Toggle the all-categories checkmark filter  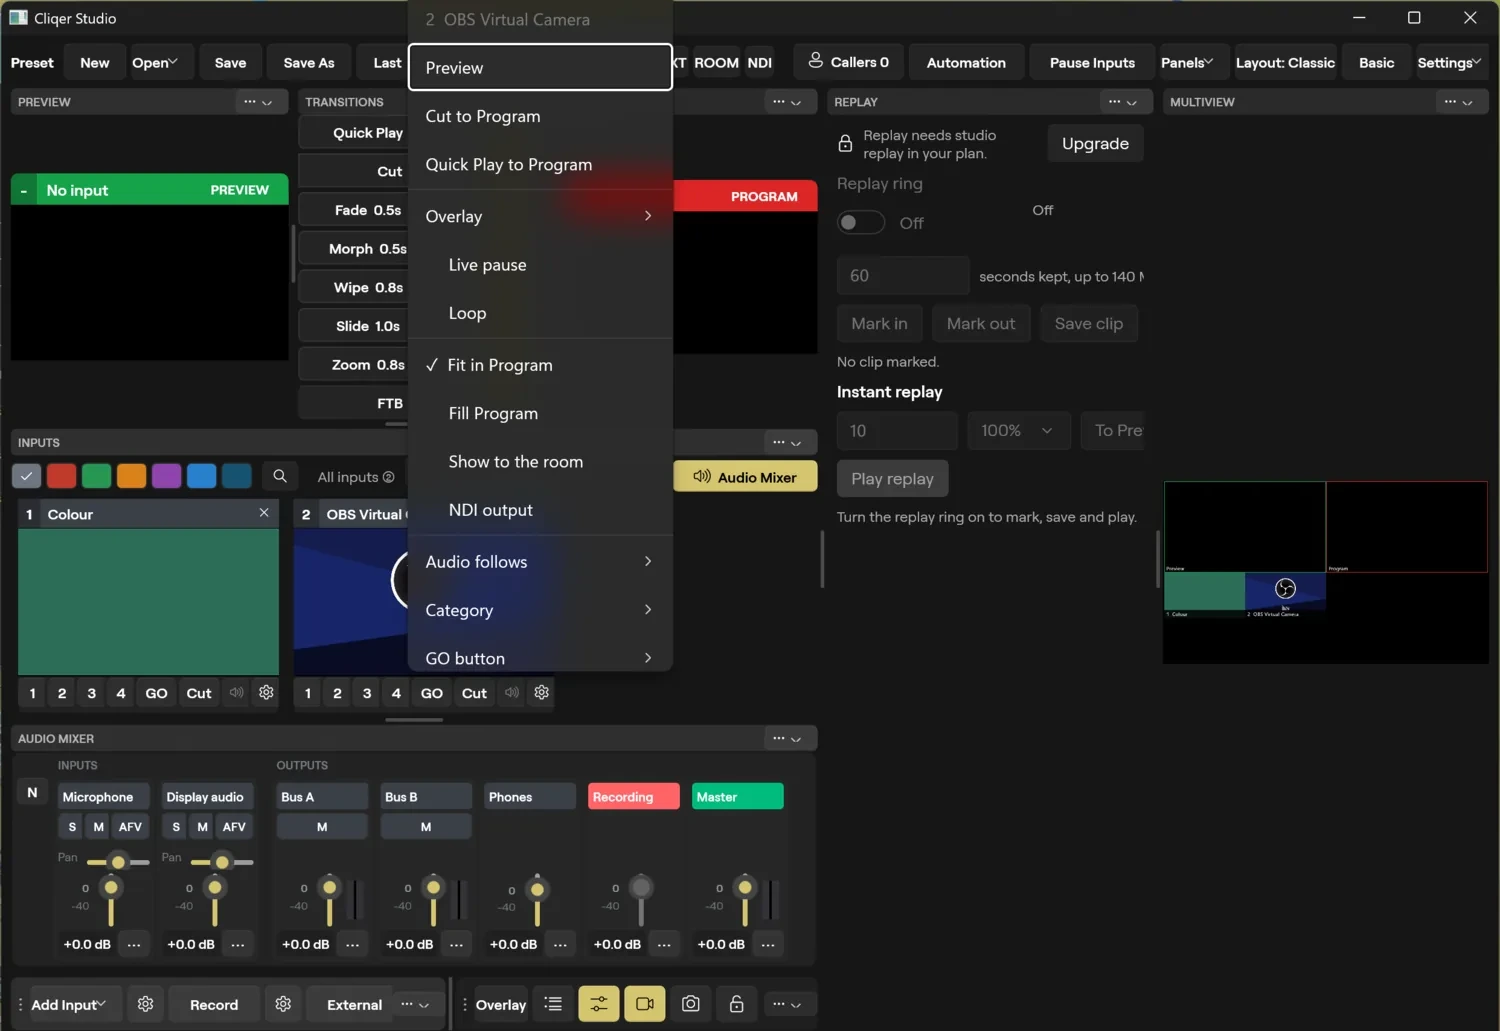pyautogui.click(x=27, y=477)
